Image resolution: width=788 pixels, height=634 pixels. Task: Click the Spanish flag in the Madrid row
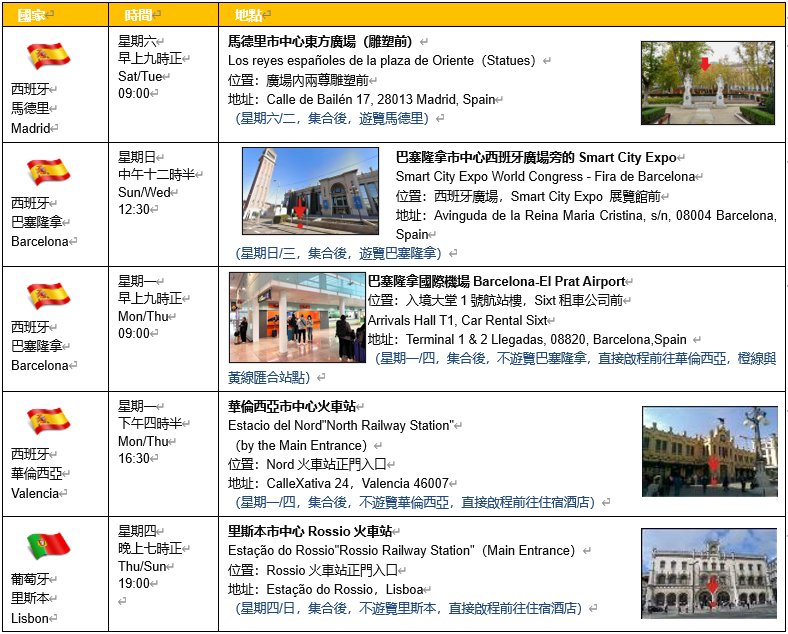point(48,56)
